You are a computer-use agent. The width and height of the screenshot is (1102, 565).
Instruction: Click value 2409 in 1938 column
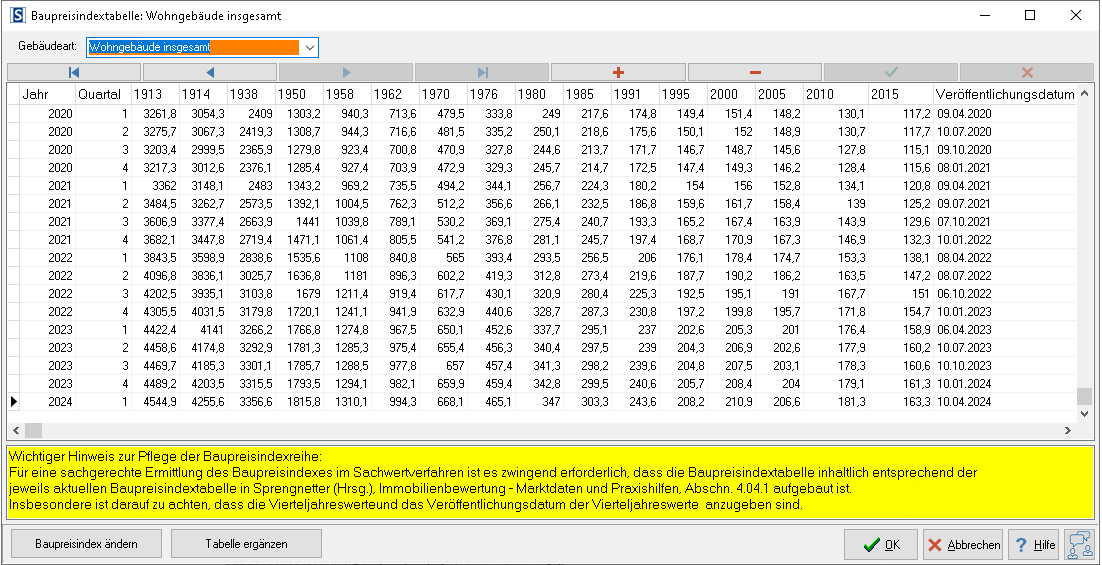pos(251,114)
